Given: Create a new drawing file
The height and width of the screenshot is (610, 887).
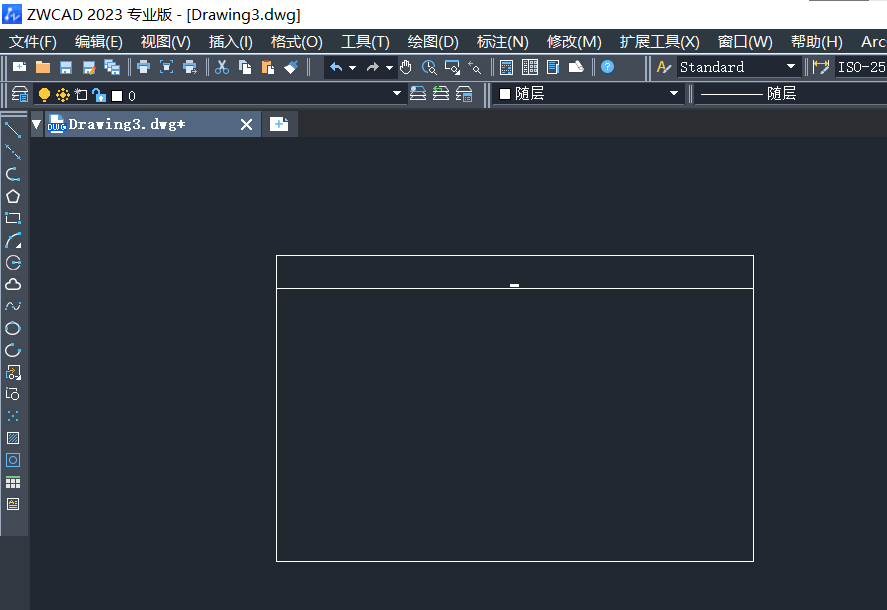Looking at the screenshot, I should click(20, 67).
